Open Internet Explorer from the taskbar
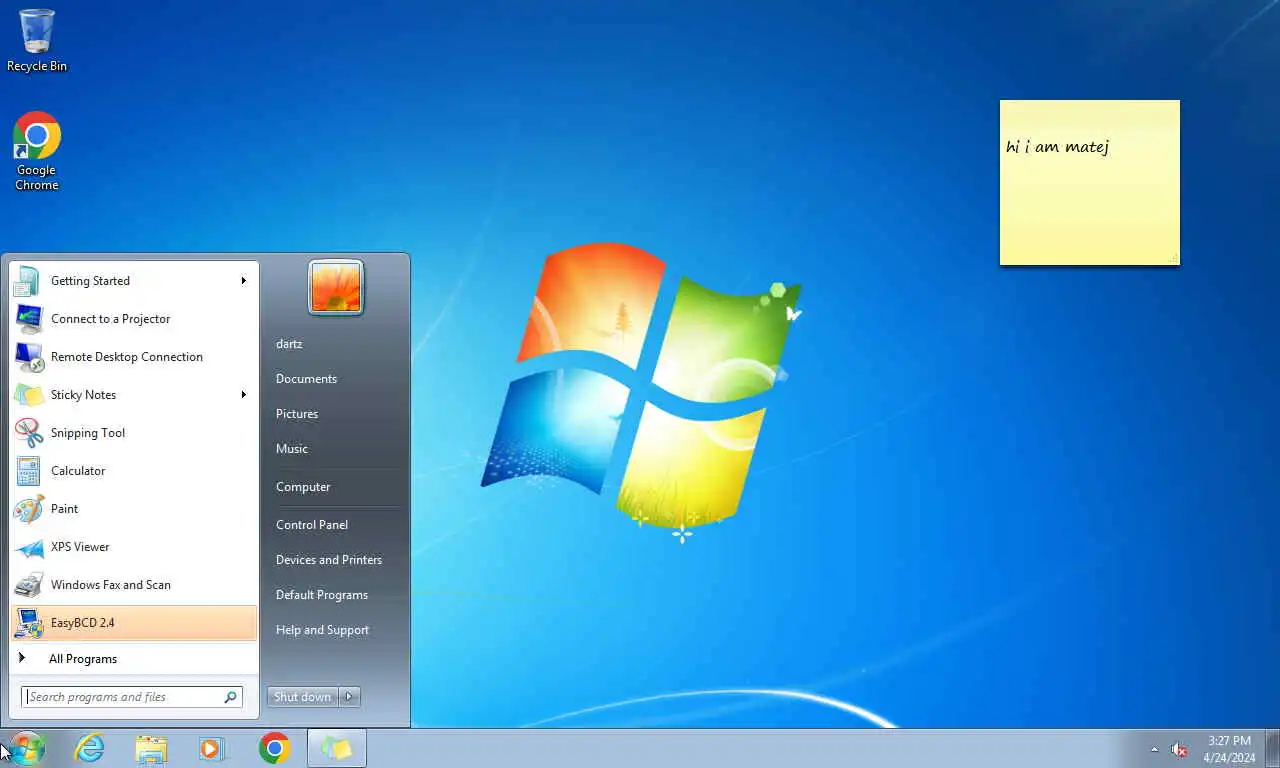The image size is (1280, 768). 90,748
